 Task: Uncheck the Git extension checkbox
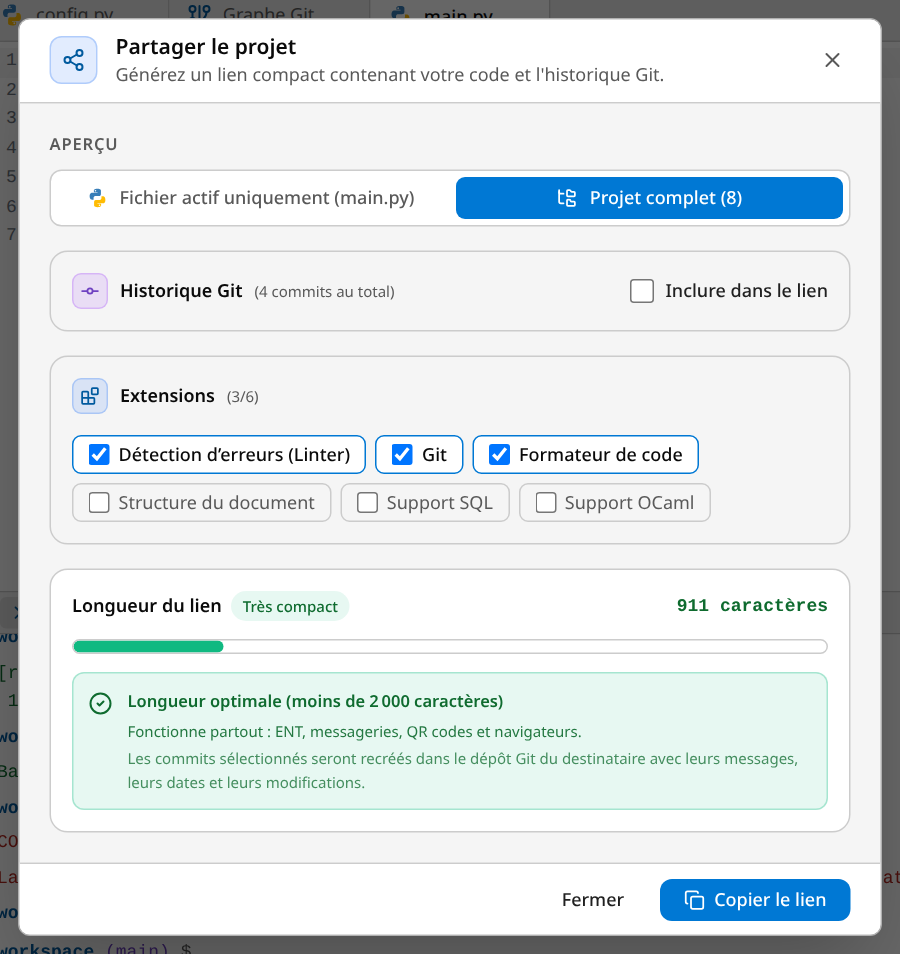[x=402, y=454]
